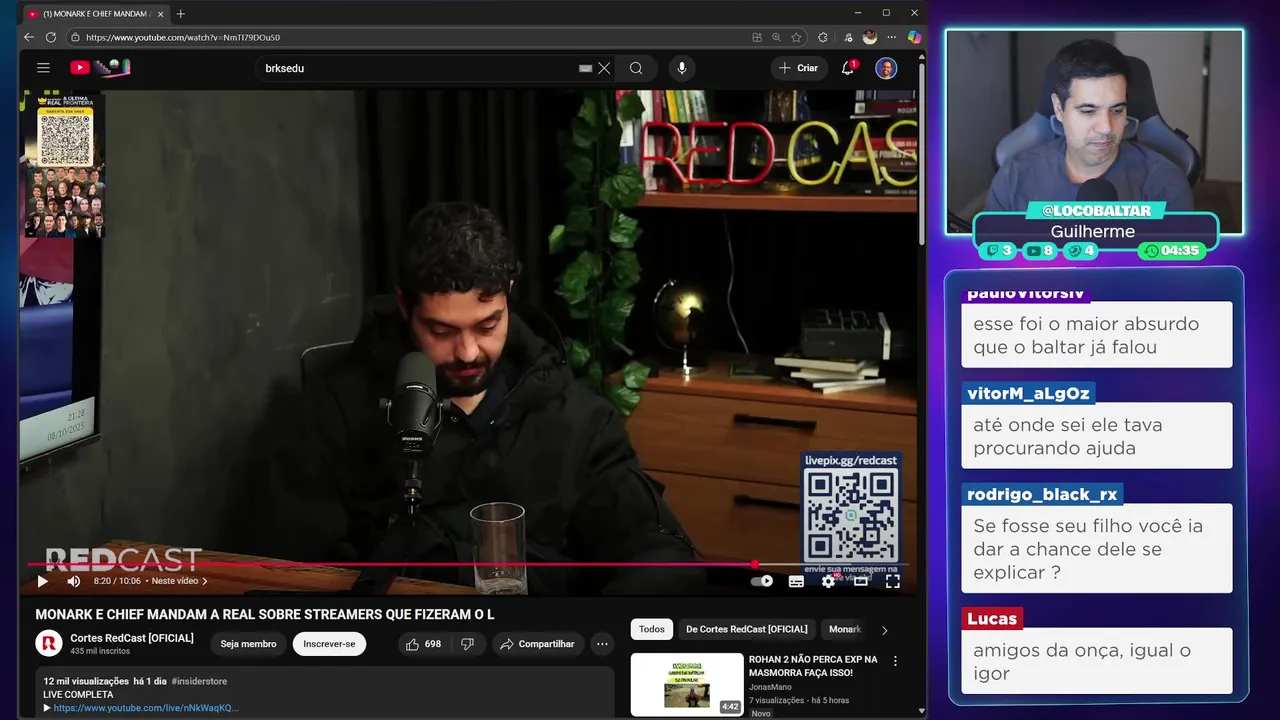Open options menu for ROHAN 2 video
1280x720 pixels.
coord(895,661)
